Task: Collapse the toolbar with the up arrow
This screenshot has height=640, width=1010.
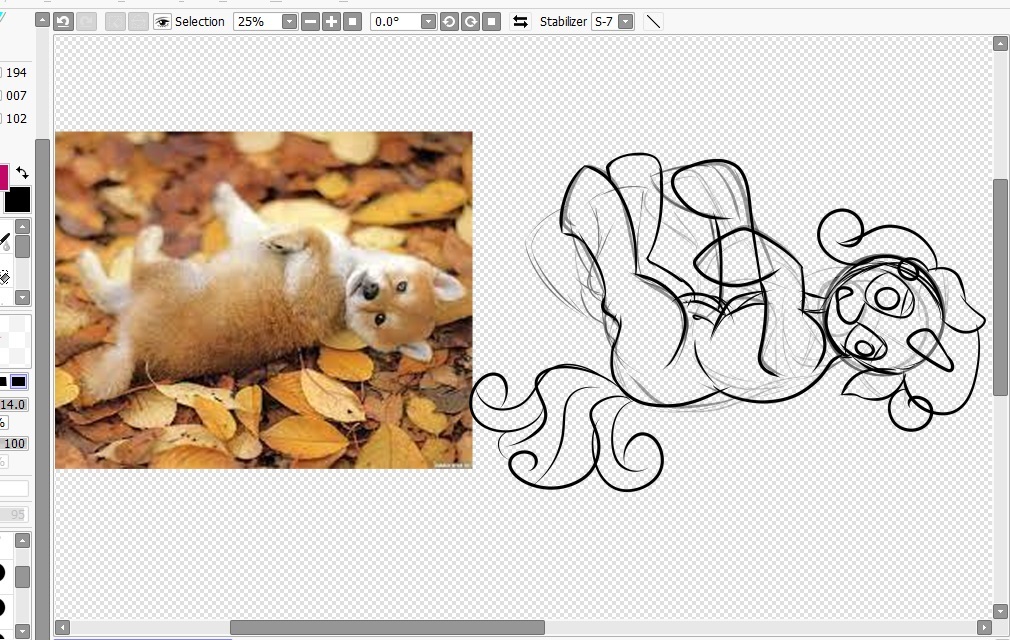Action: pos(42,20)
